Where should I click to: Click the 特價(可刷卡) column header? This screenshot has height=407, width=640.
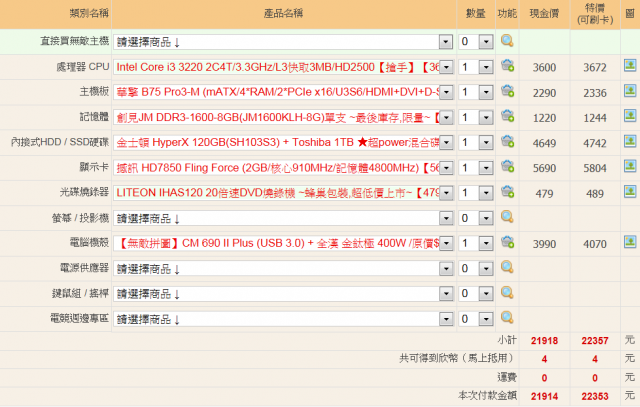click(595, 14)
